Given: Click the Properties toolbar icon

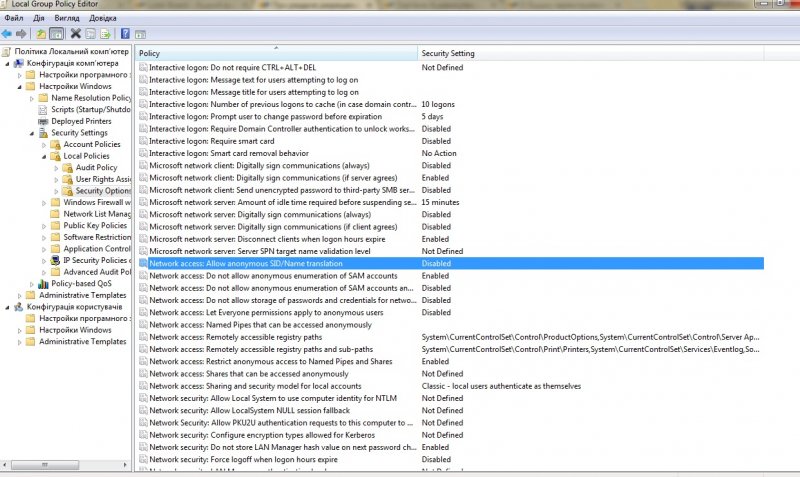Looking at the screenshot, I should point(90,33).
